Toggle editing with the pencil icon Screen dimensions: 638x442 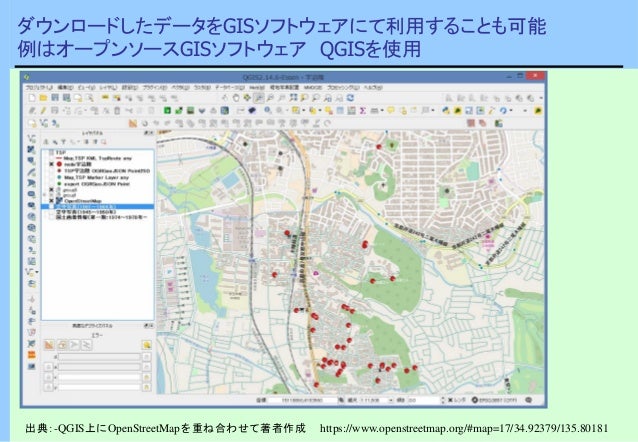click(44, 111)
